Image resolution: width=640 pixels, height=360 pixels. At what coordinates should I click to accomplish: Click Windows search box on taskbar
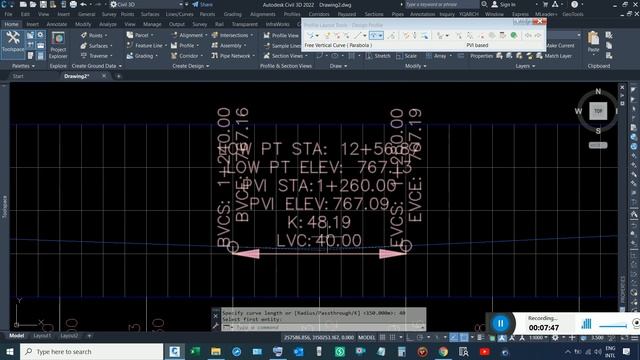click(x=92, y=351)
